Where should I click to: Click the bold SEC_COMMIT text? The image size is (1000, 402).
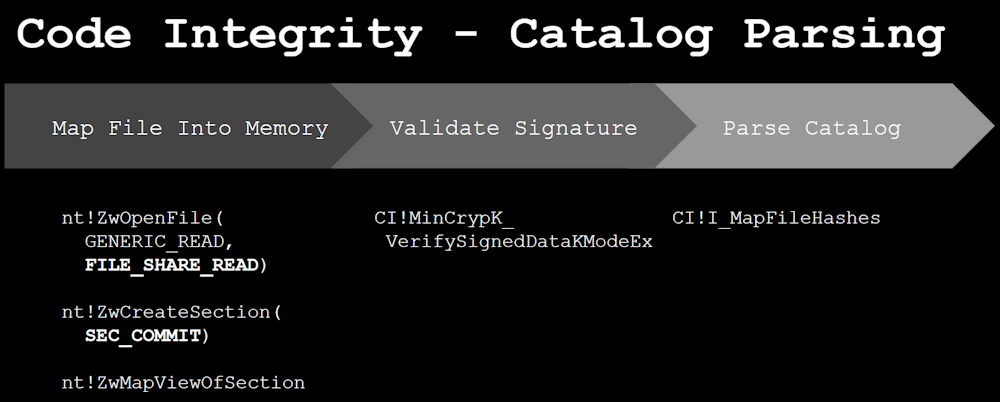pos(146,336)
